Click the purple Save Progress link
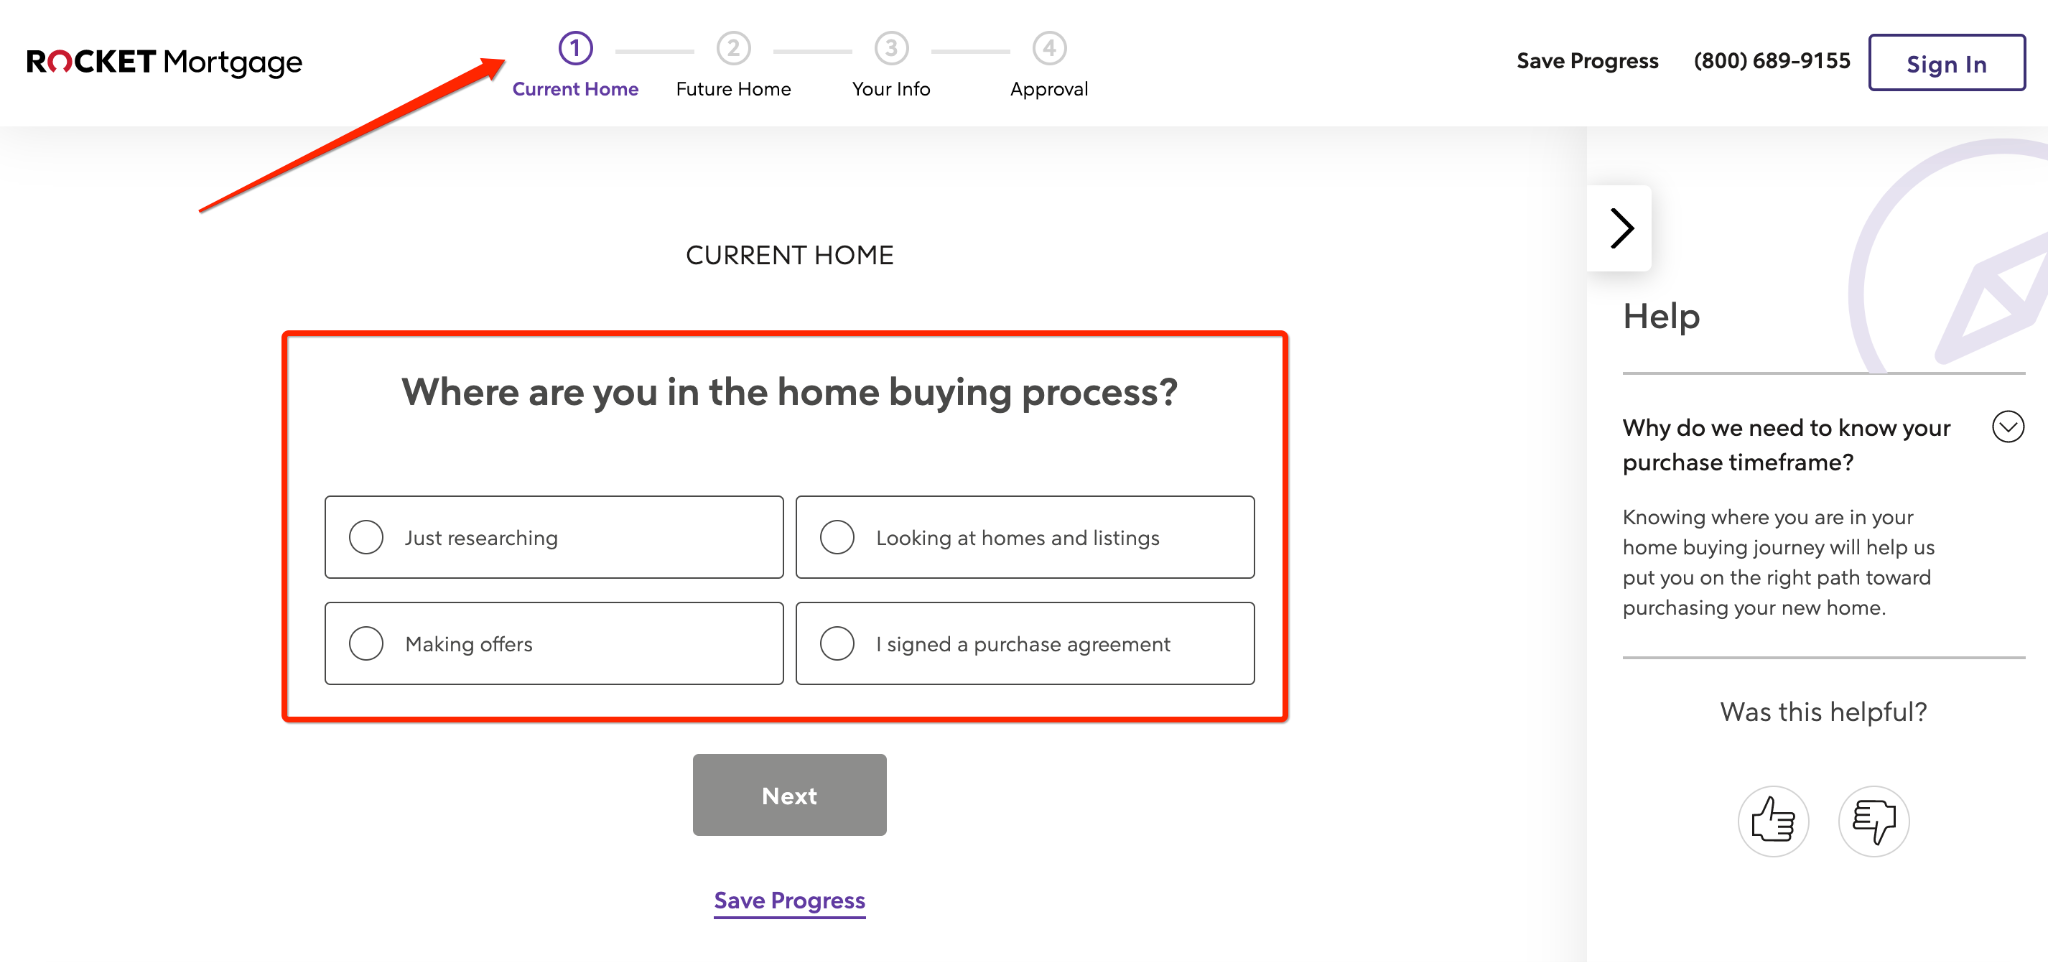This screenshot has height=962, width=2048. (x=789, y=901)
